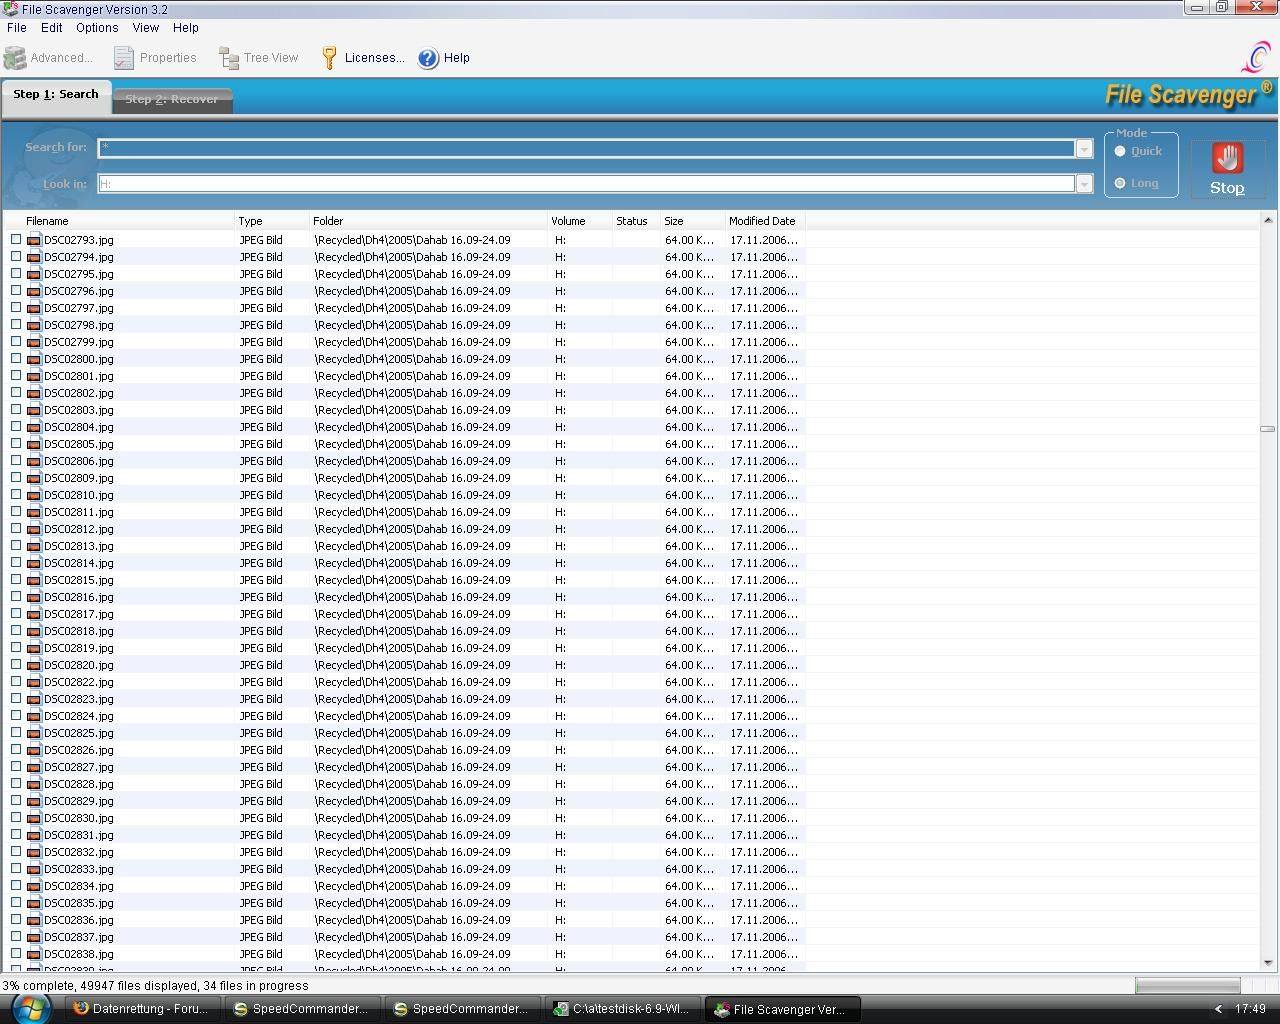Screen dimensions: 1280x1024
Task: Click the file icon of DSC02820.jpg
Action: tap(33, 665)
